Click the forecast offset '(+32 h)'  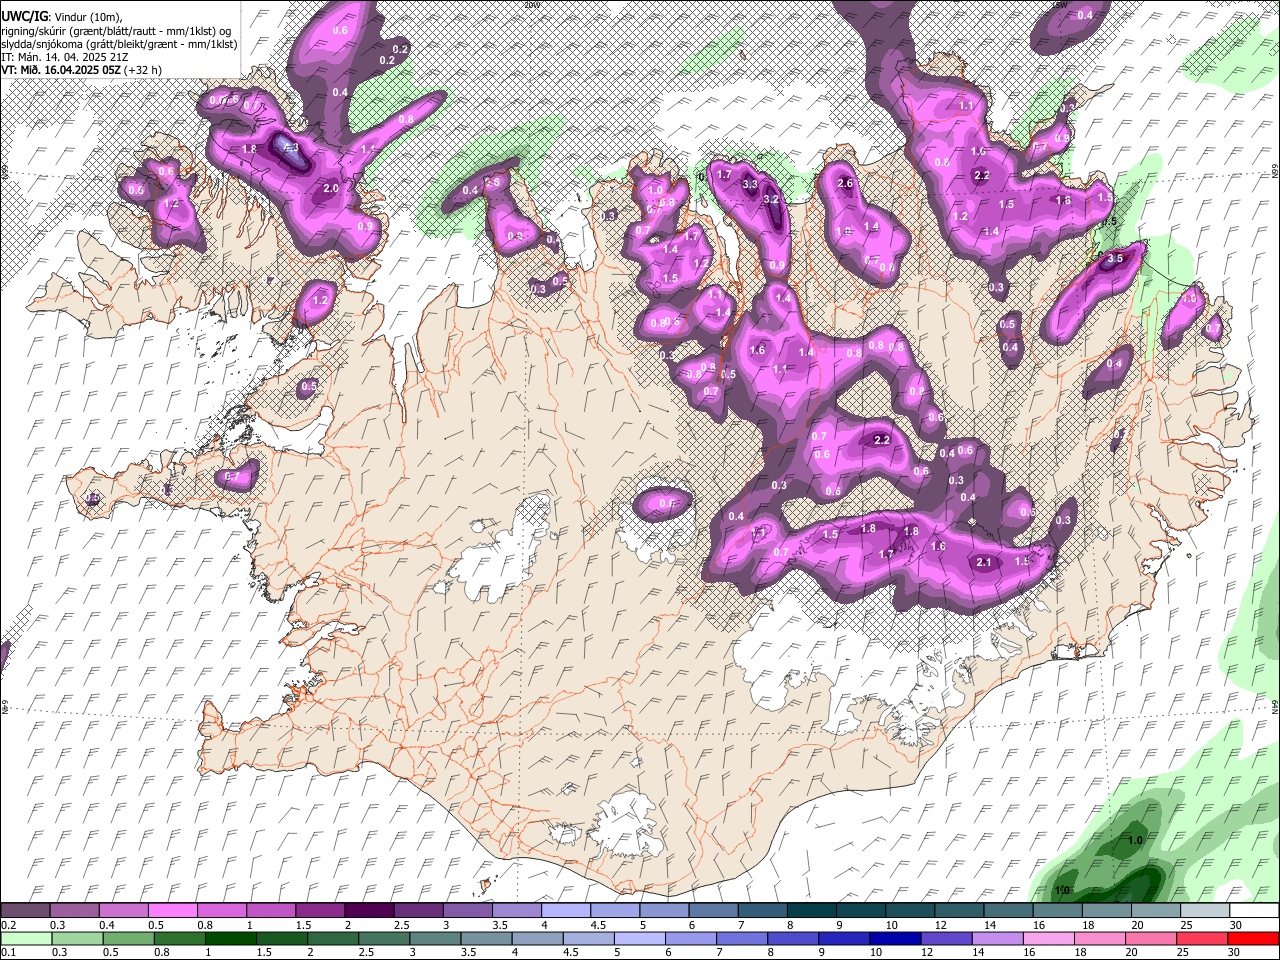click(x=145, y=71)
